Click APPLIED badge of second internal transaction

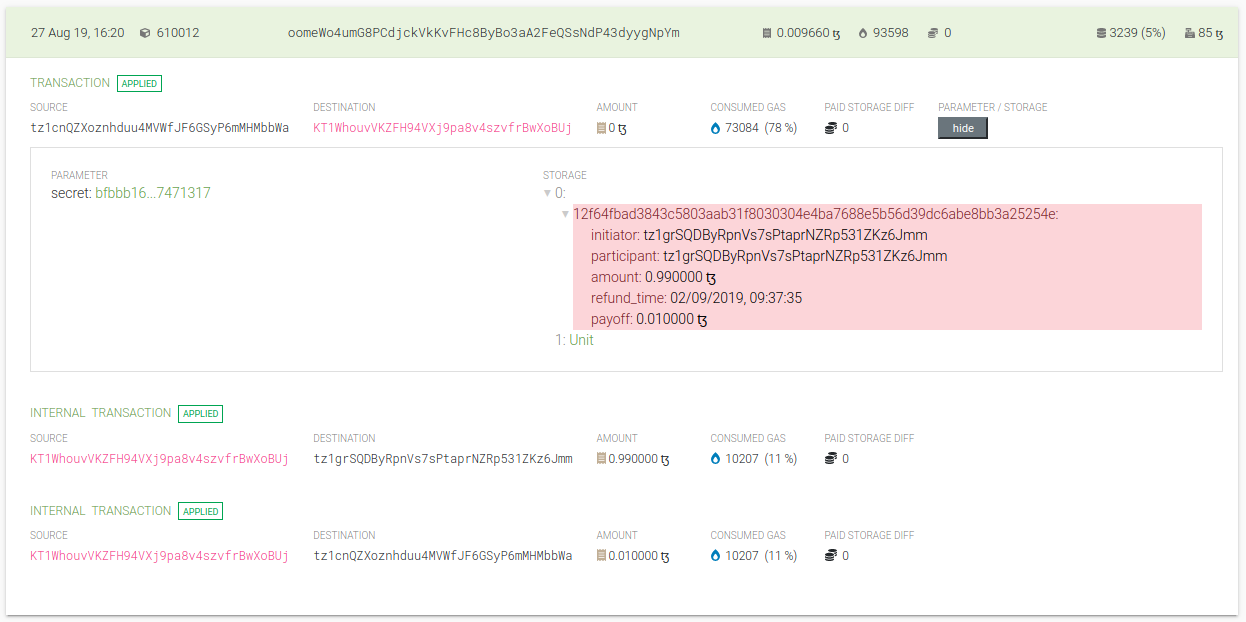(200, 511)
